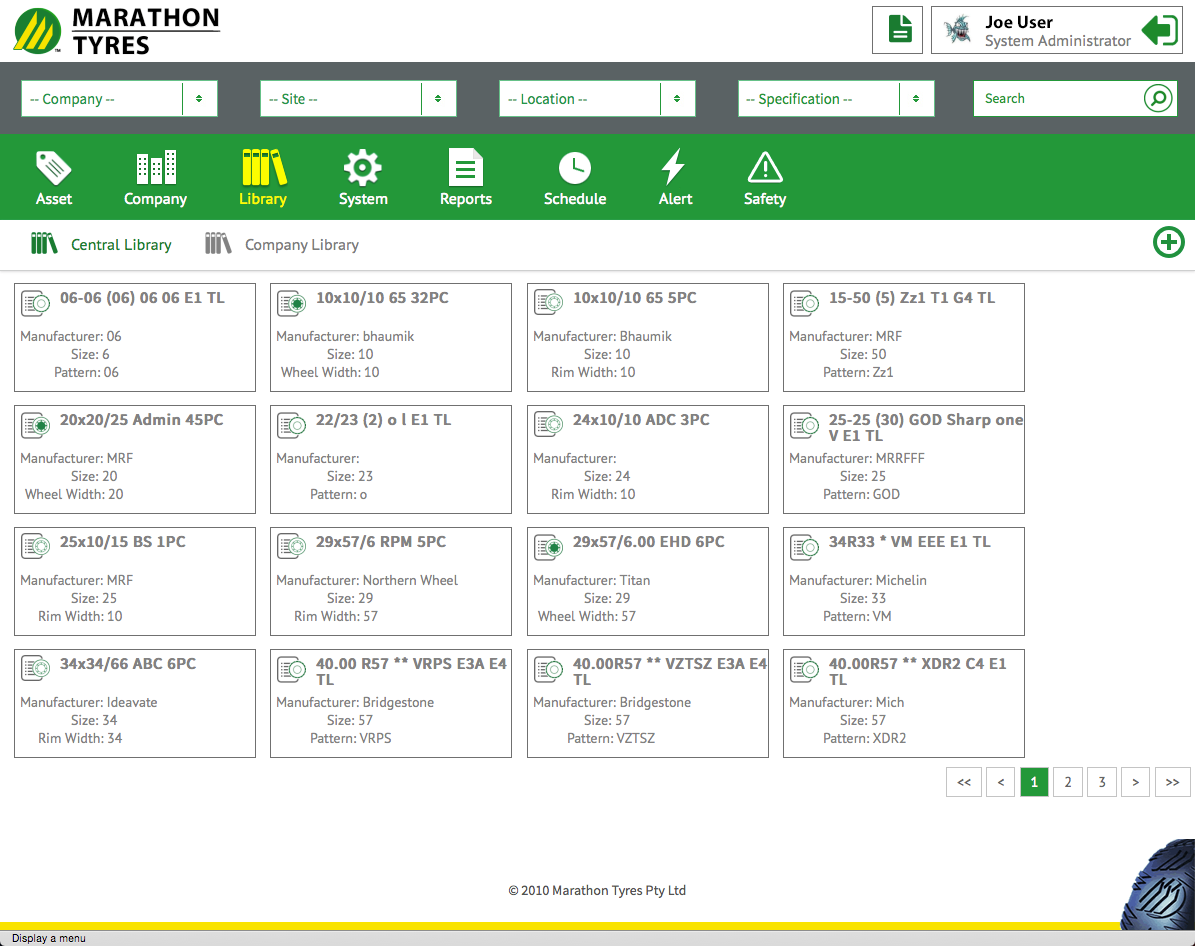Go to page 2 of results
The image size is (1195, 946).
[1068, 782]
